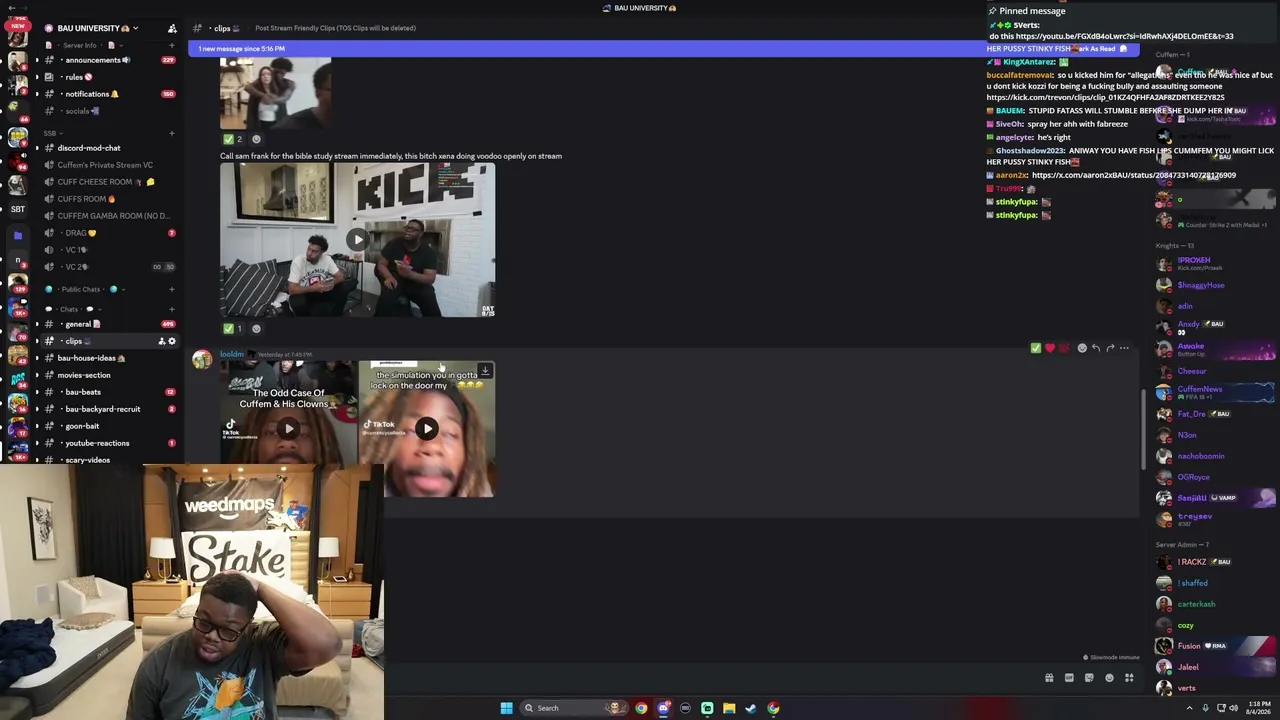
Task: Open more options for looldm message
Action: pyautogui.click(x=1124, y=348)
